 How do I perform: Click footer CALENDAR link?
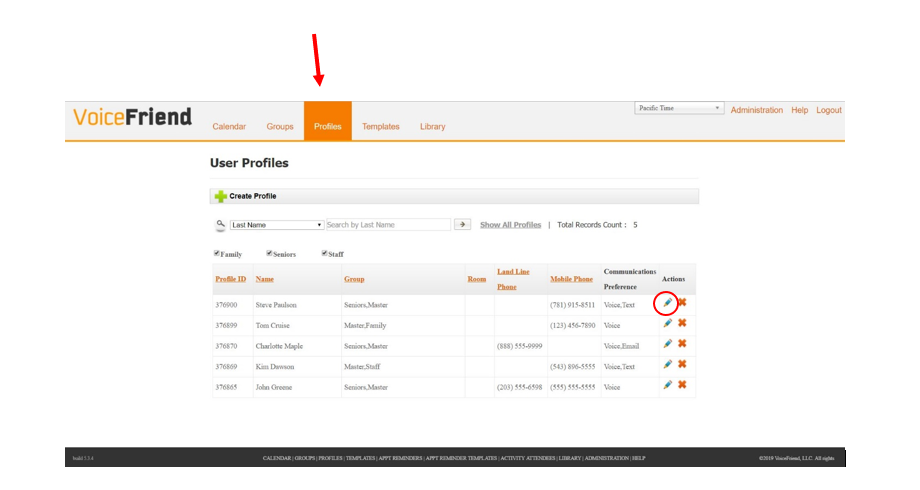click(277, 458)
